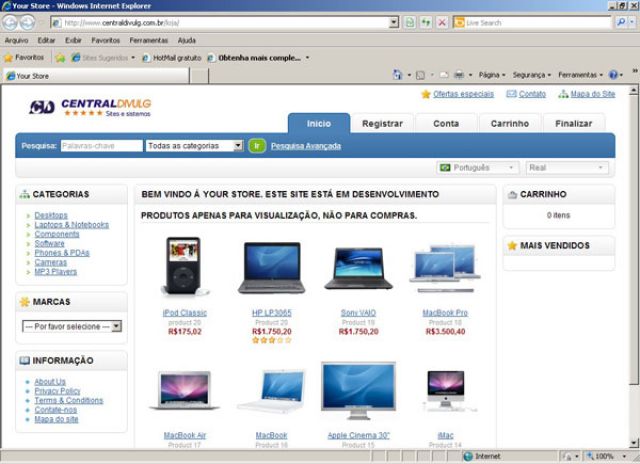Open the Ferramentas command bar dropdown
The image size is (640, 464).
click(580, 75)
